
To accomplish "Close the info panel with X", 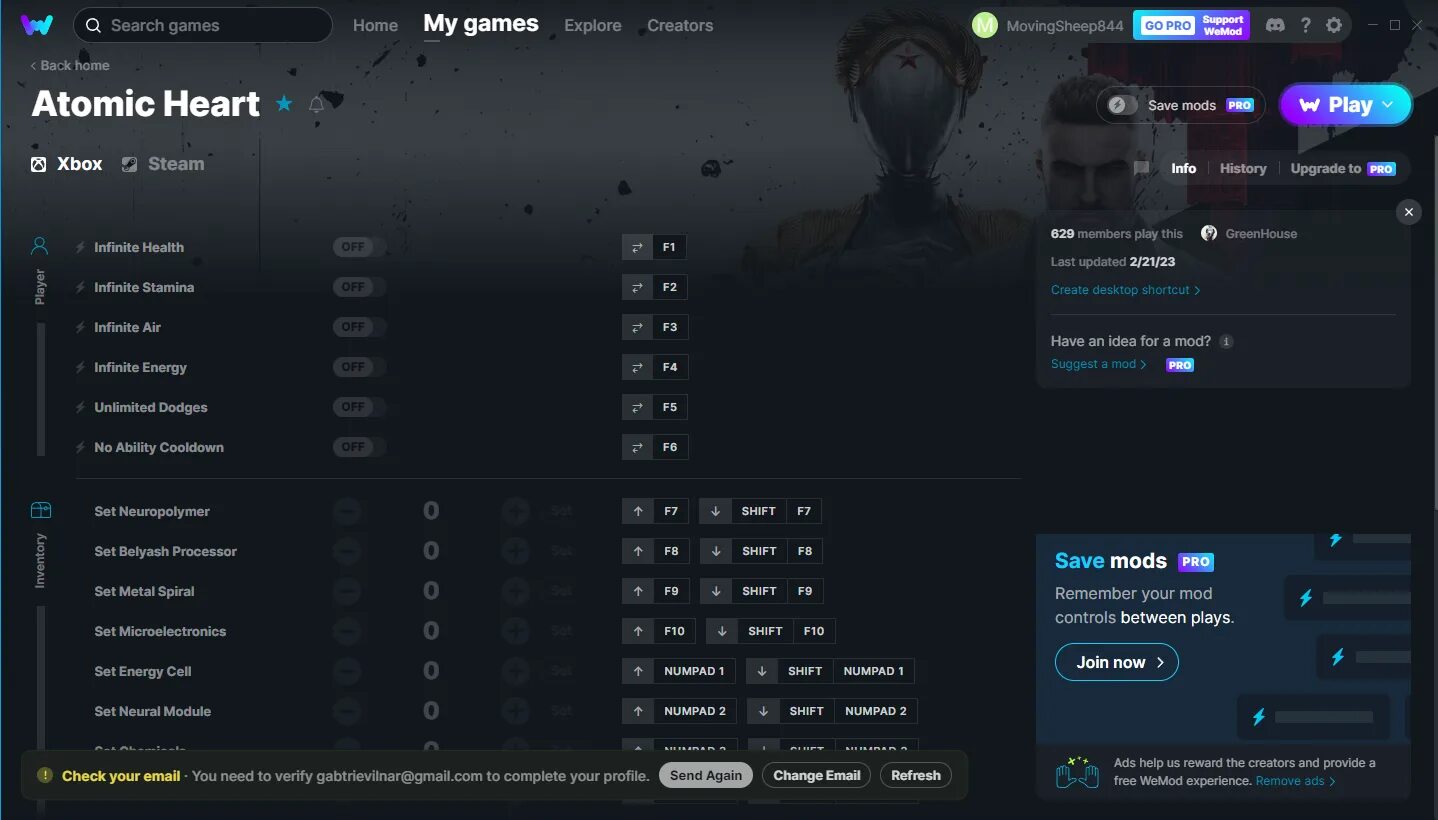I will [1408, 212].
